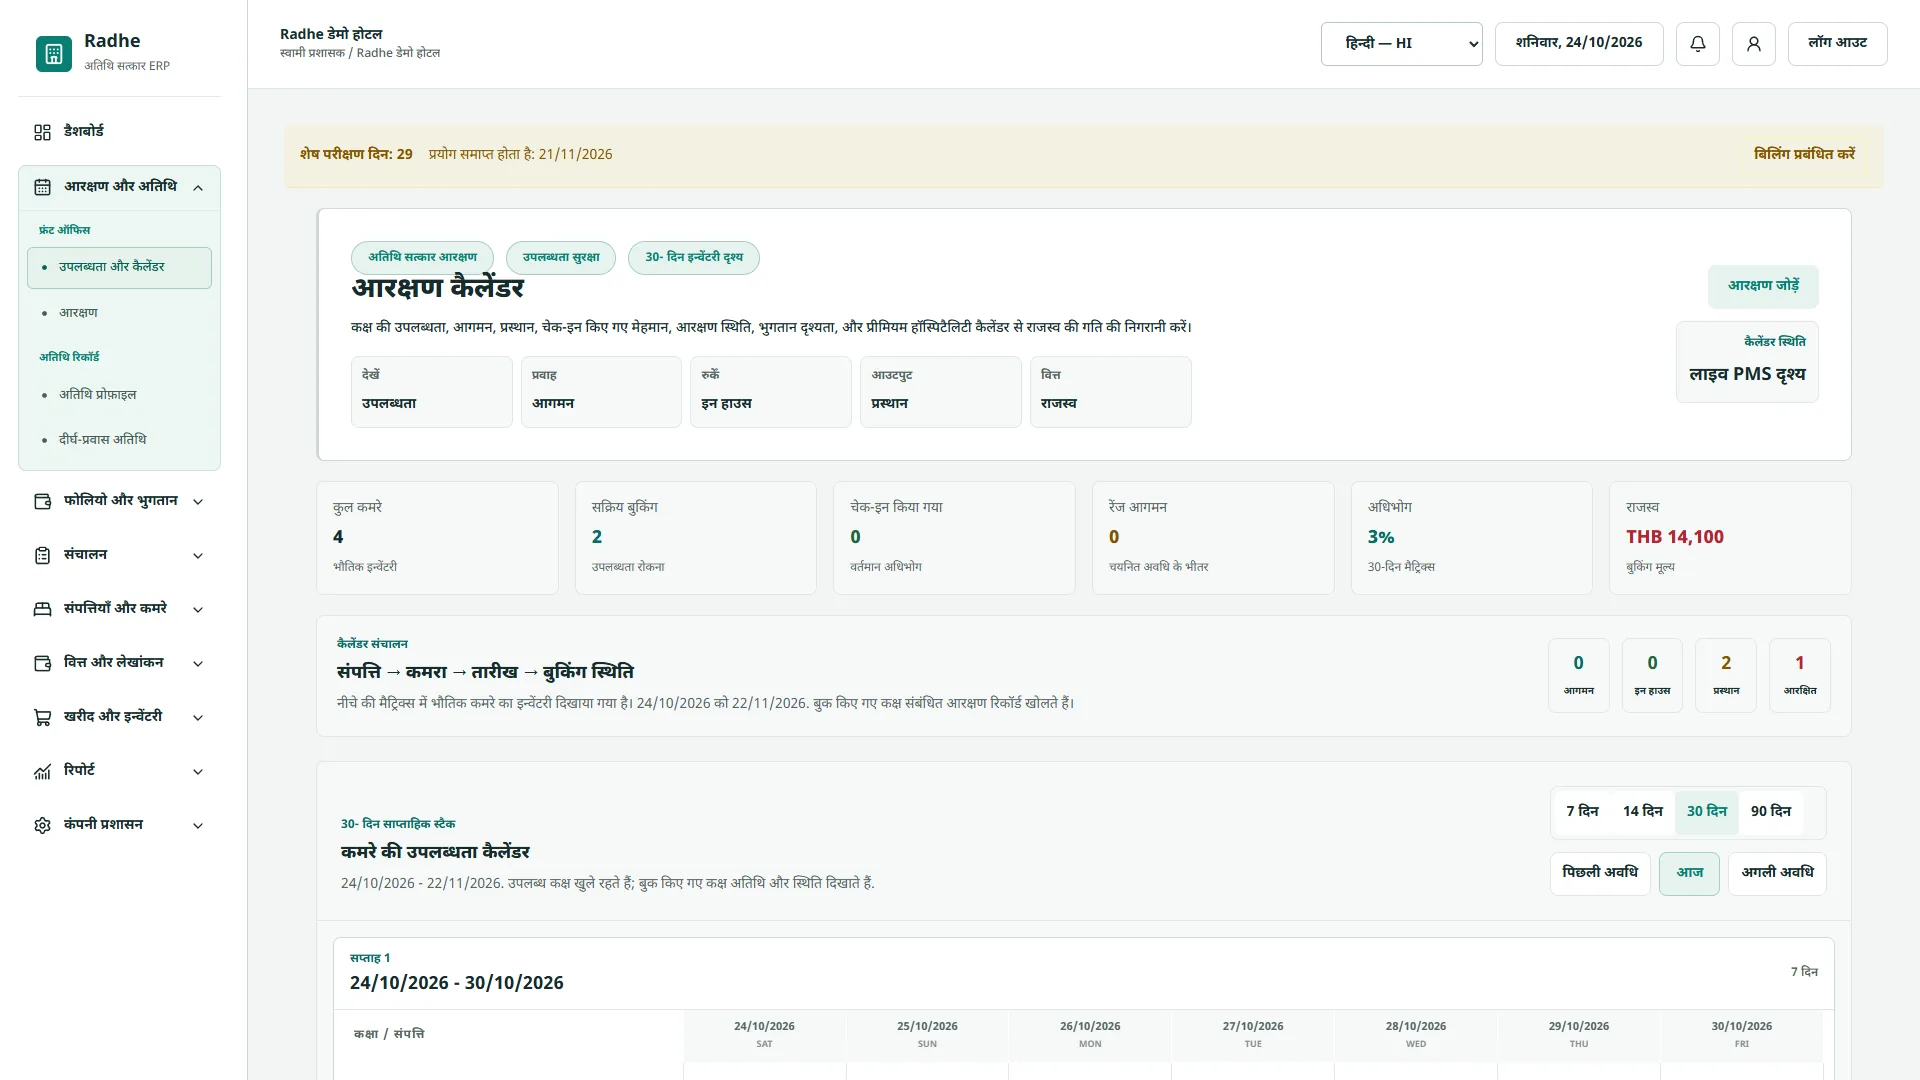This screenshot has width=1920, height=1080.
Task: Select the 90 दिन range option
Action: pyautogui.click(x=1771, y=812)
